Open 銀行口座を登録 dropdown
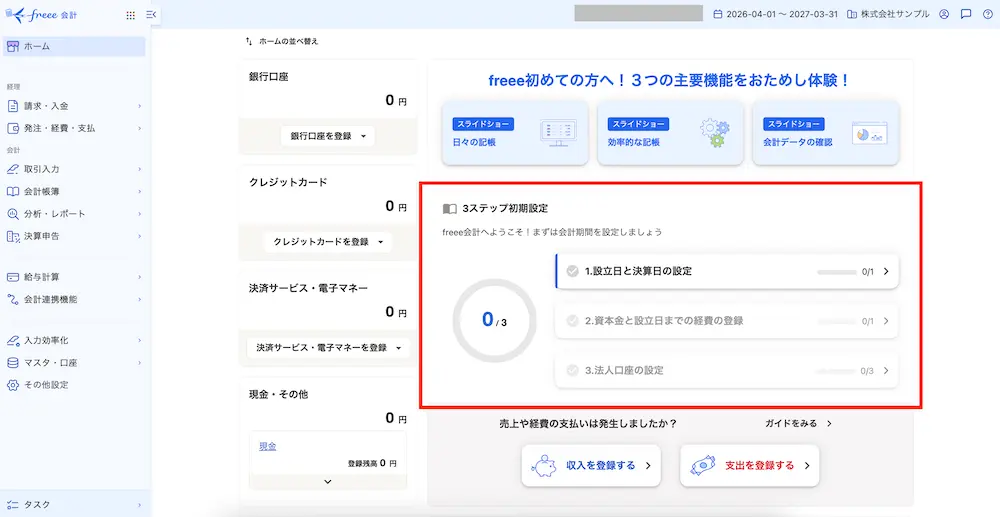Viewport: 1000px width, 517px height. [328, 136]
